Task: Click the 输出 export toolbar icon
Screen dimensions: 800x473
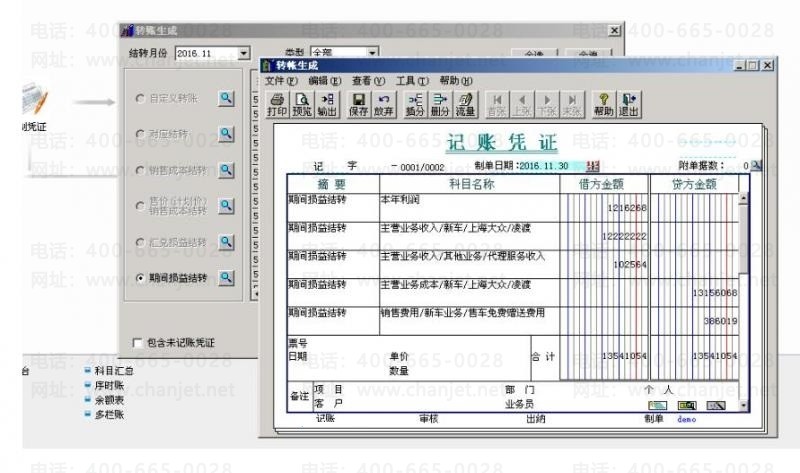Action: [327, 105]
